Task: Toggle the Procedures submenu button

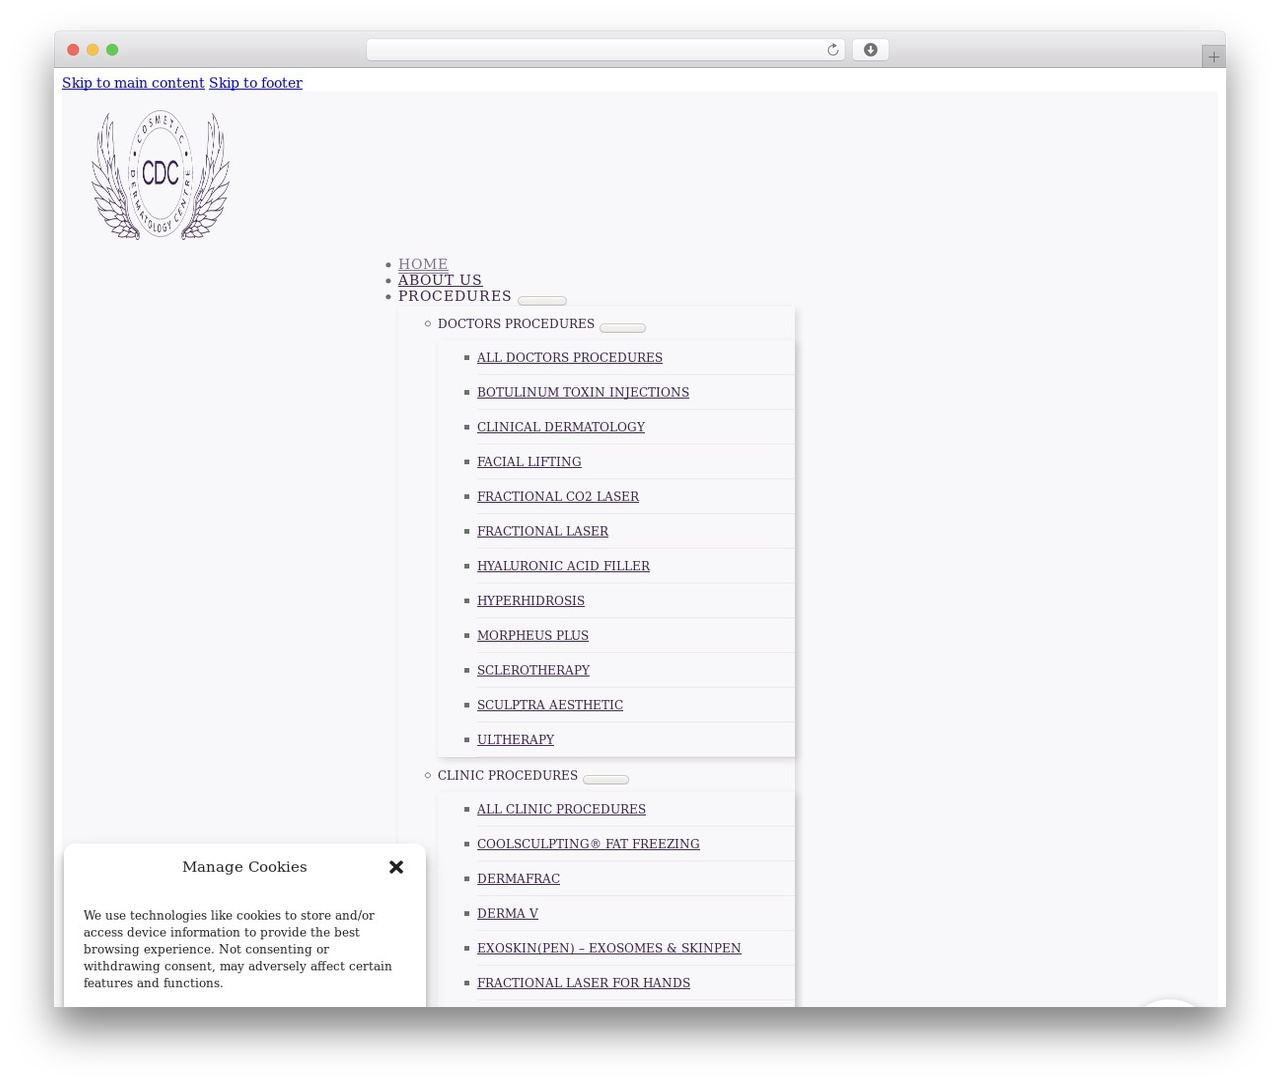Action: pyautogui.click(x=542, y=300)
